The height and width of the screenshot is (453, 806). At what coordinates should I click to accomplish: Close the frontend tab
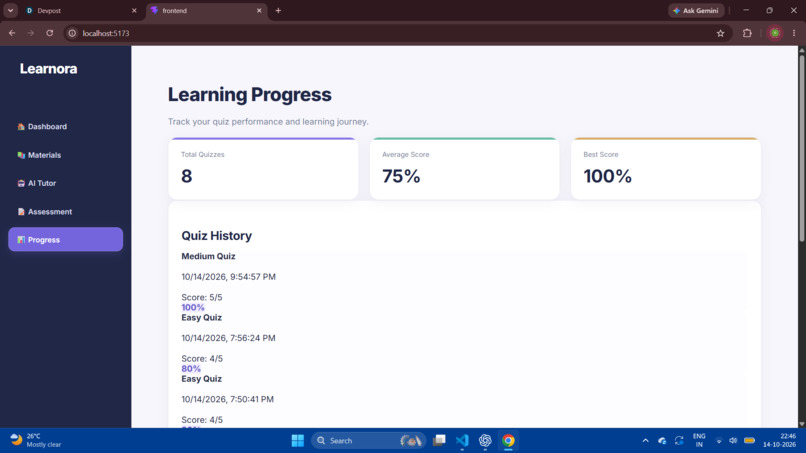point(259,10)
